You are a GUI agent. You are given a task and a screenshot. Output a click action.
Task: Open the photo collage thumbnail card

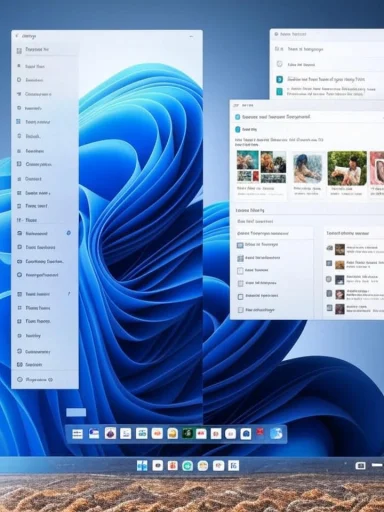tap(261, 167)
